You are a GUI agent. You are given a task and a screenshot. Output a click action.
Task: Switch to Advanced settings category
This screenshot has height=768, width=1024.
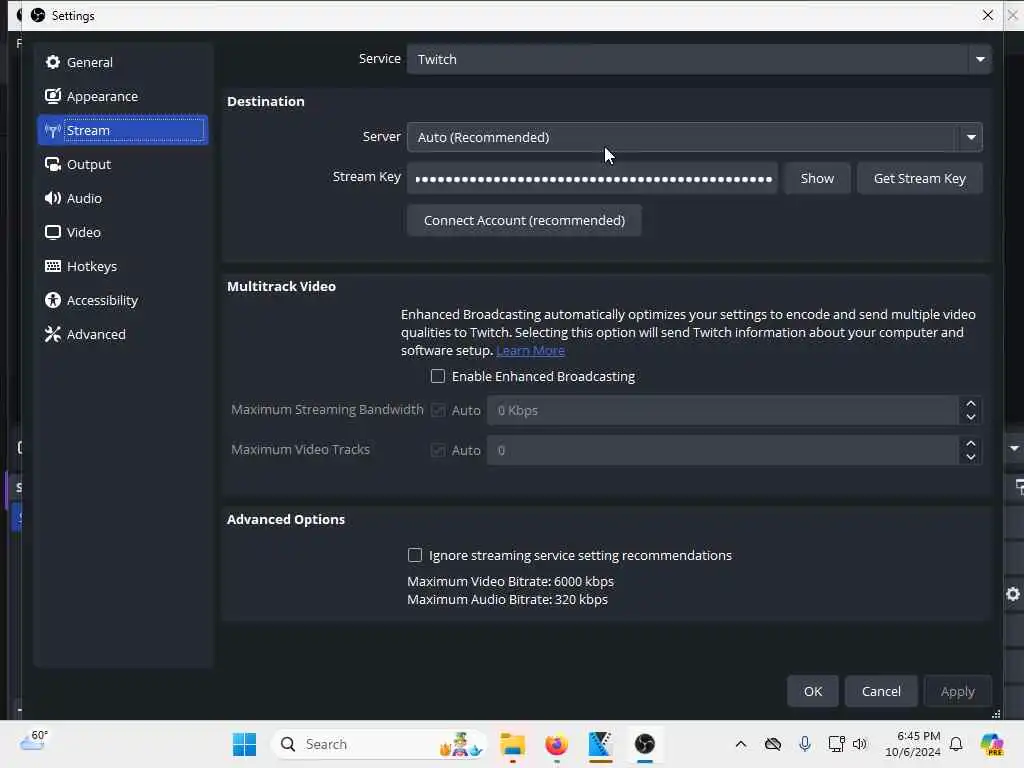coord(123,334)
